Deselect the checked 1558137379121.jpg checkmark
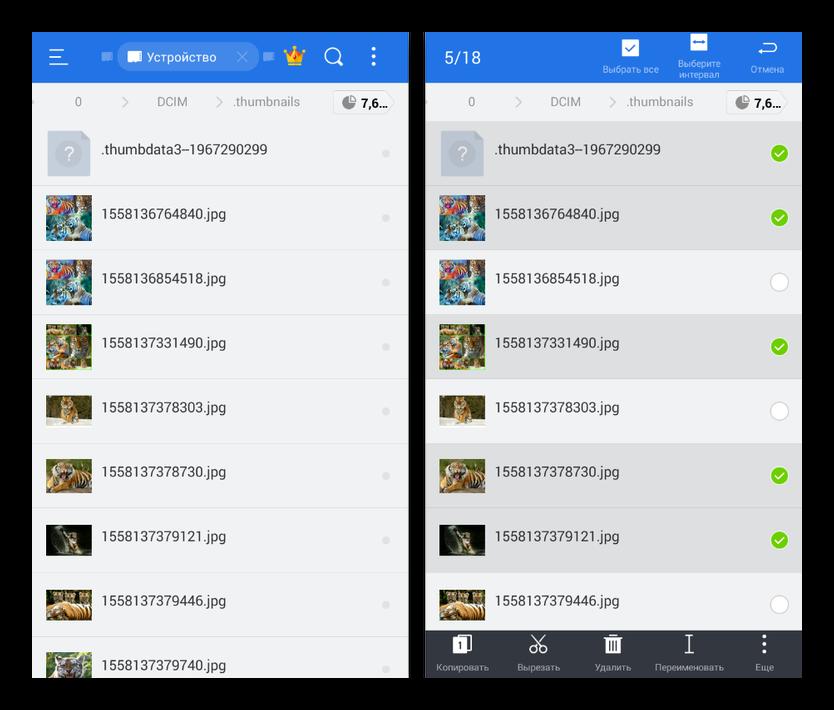The width and height of the screenshot is (834, 710). tap(779, 540)
